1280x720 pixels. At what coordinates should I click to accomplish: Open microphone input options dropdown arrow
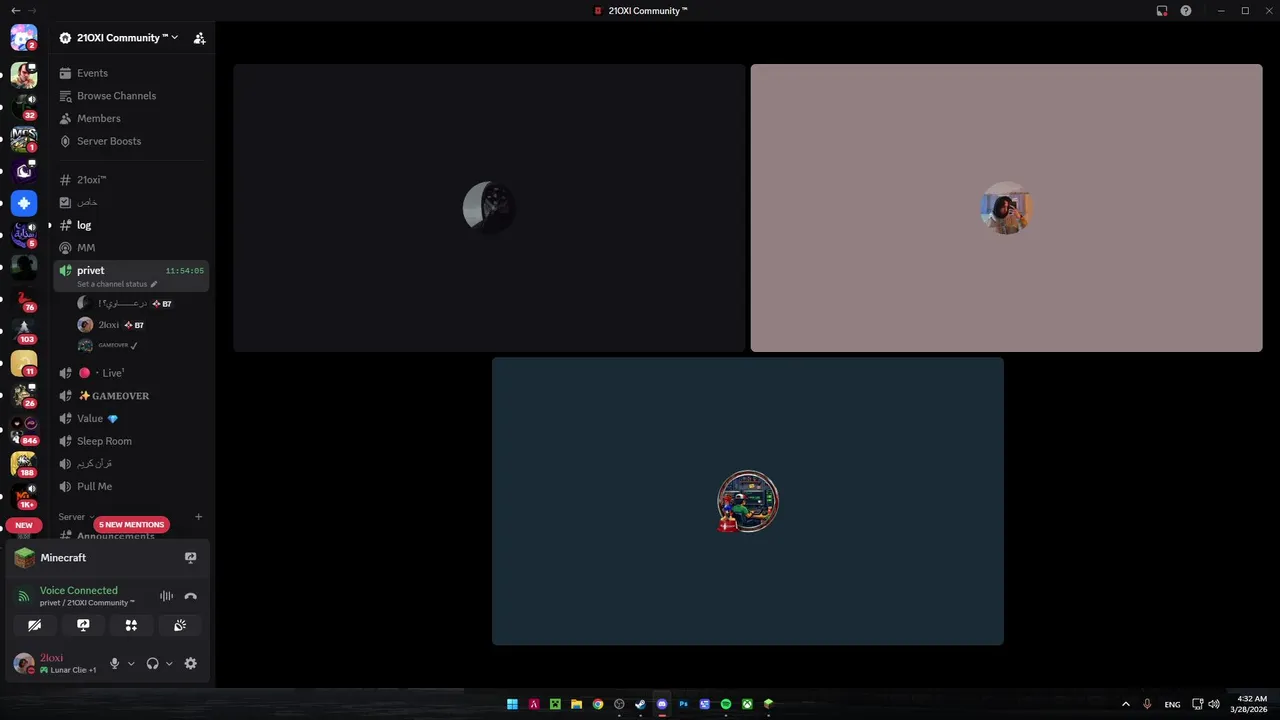tap(131, 664)
